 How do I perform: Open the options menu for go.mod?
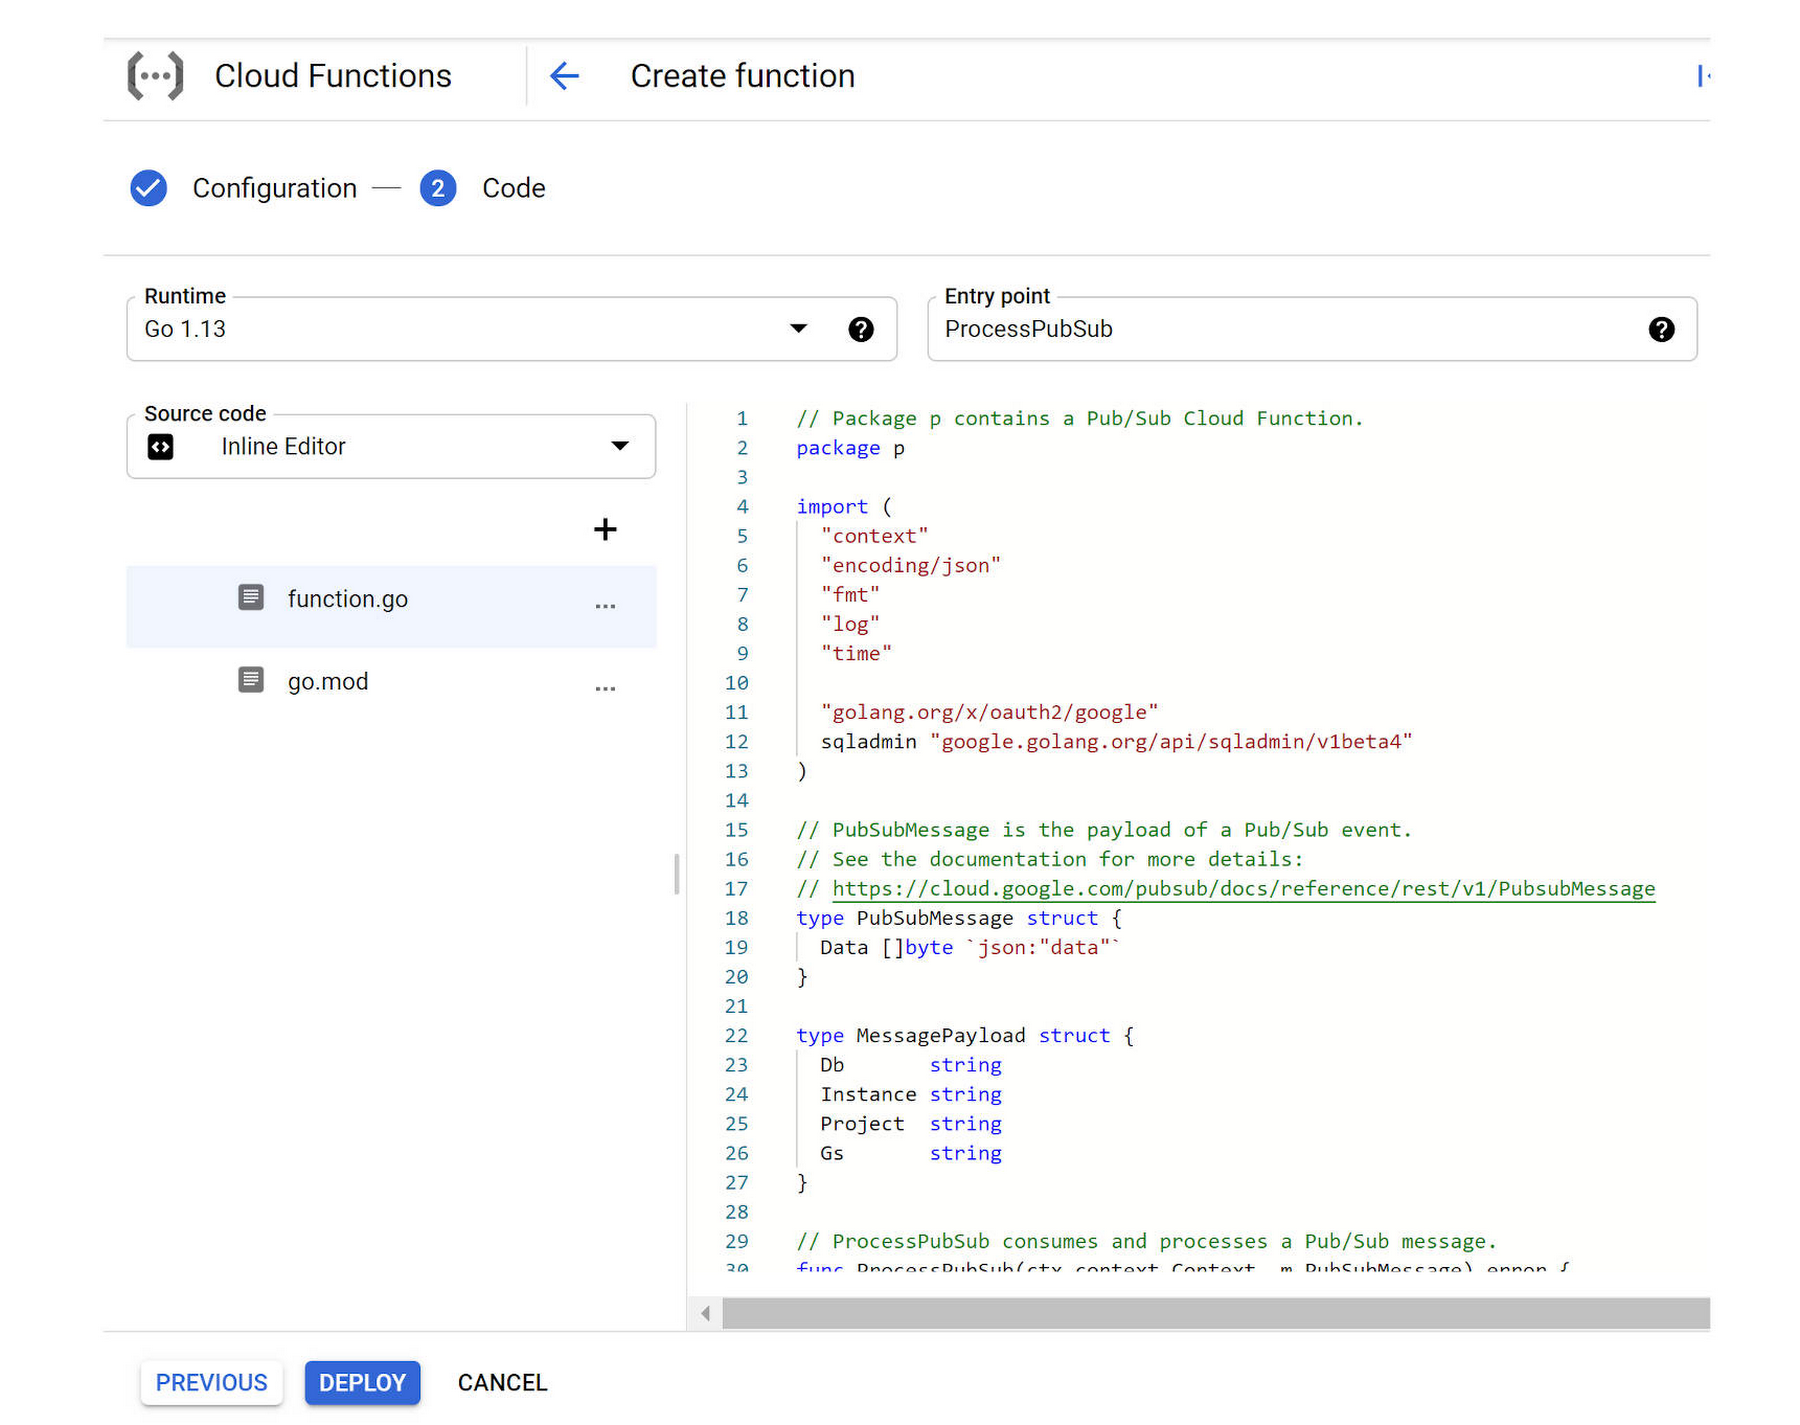click(605, 687)
